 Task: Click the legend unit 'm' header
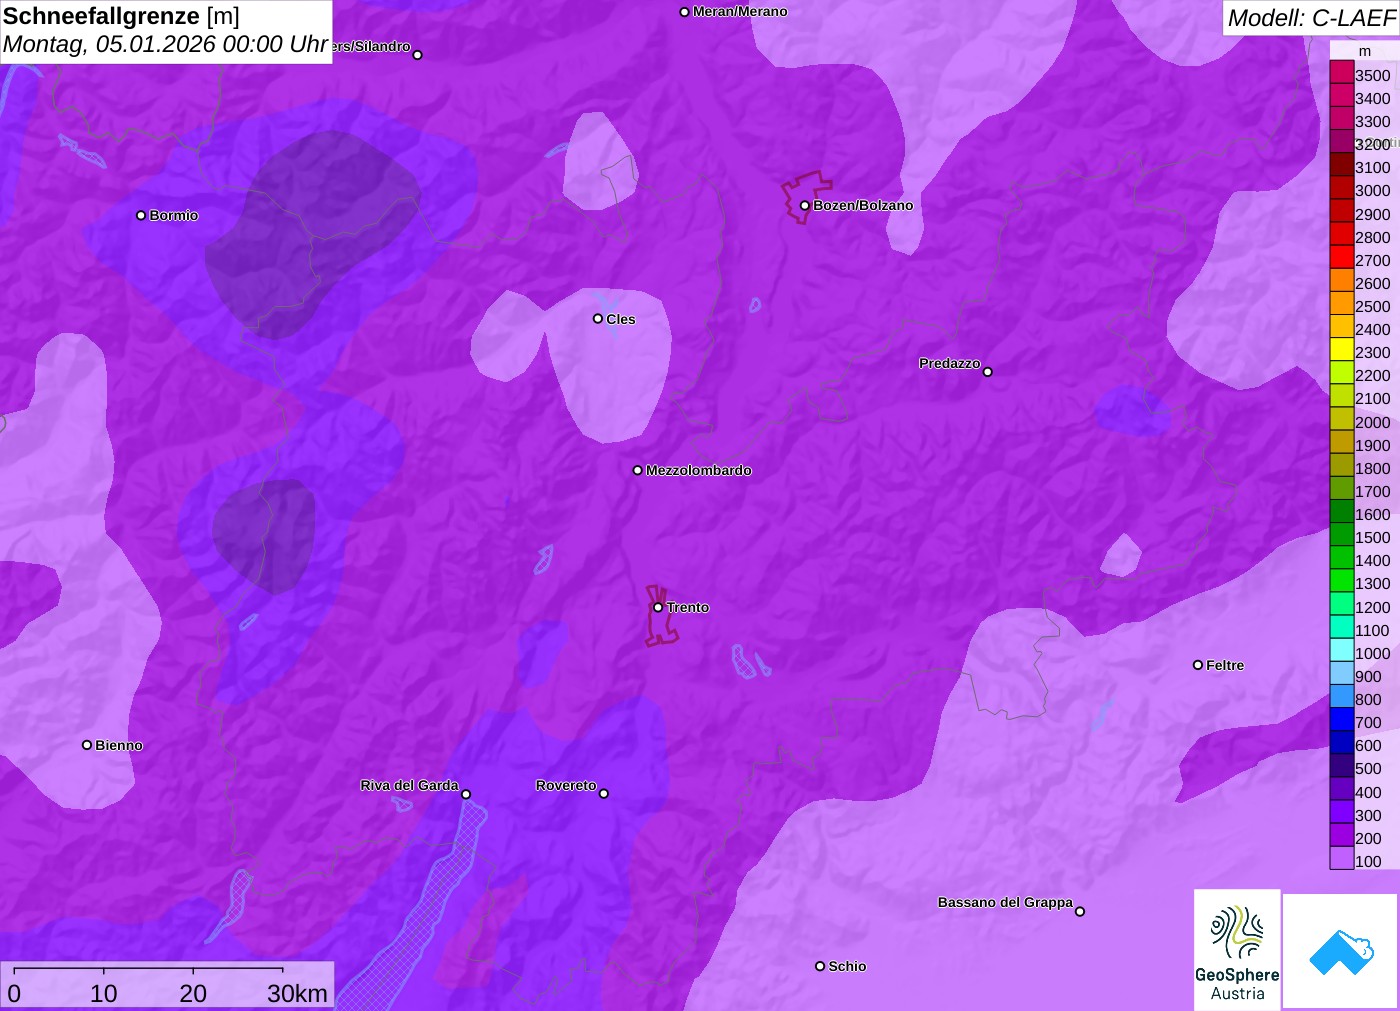1365,51
